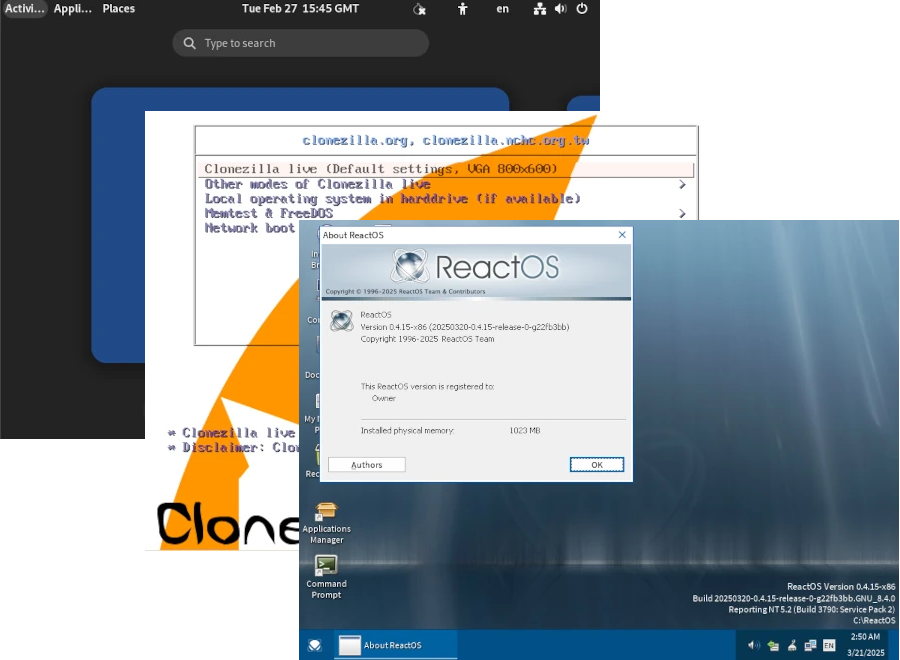Click the 'Version 0.4.15-x86' line in the dialog

click(x=465, y=327)
